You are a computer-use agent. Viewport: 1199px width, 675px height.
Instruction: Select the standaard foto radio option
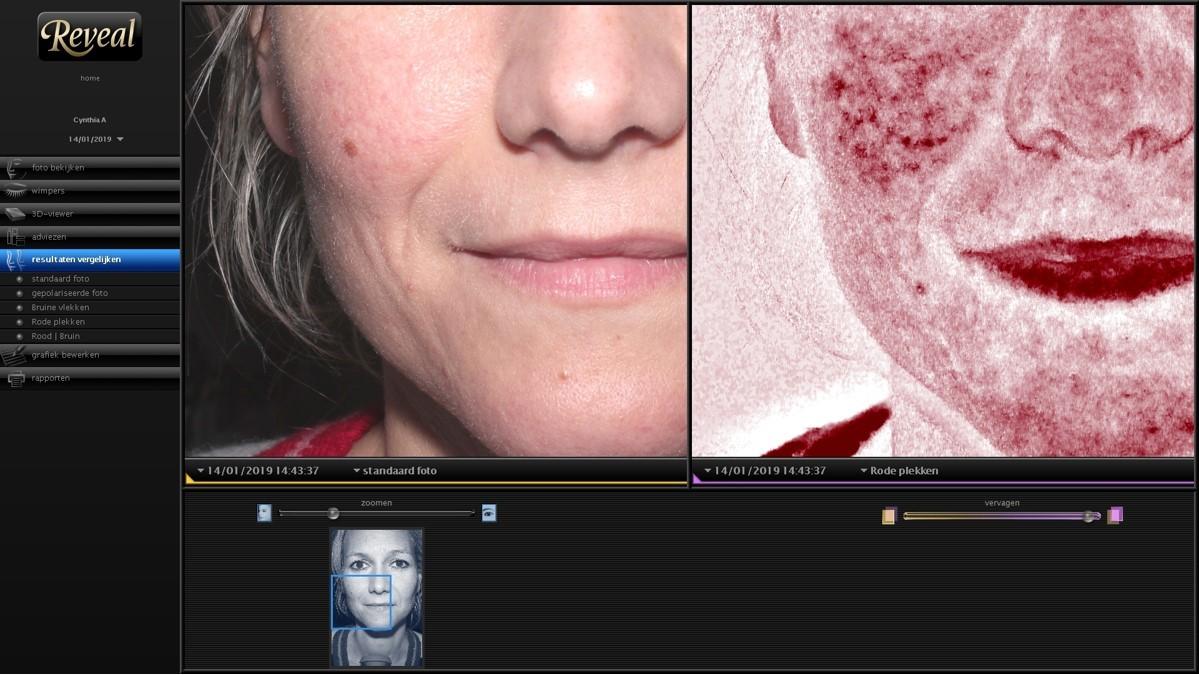(19, 279)
